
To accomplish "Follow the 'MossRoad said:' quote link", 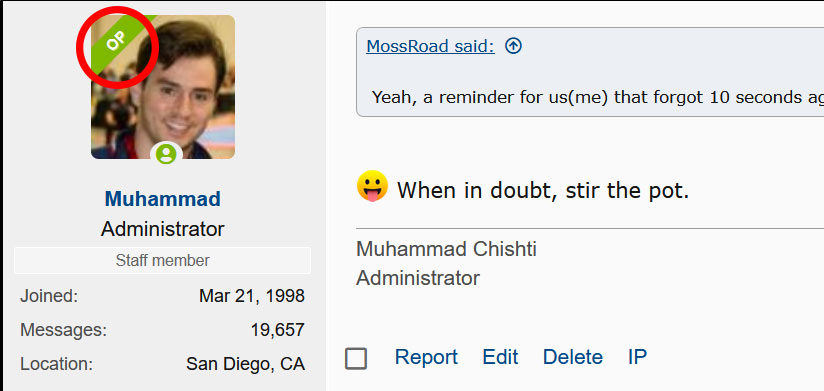I will tap(430, 46).
